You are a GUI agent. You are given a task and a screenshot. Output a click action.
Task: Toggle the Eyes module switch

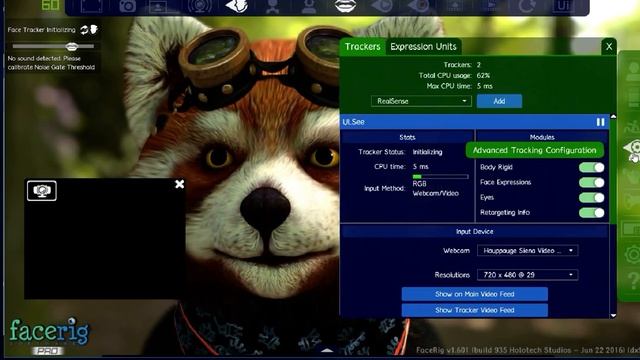tap(591, 198)
